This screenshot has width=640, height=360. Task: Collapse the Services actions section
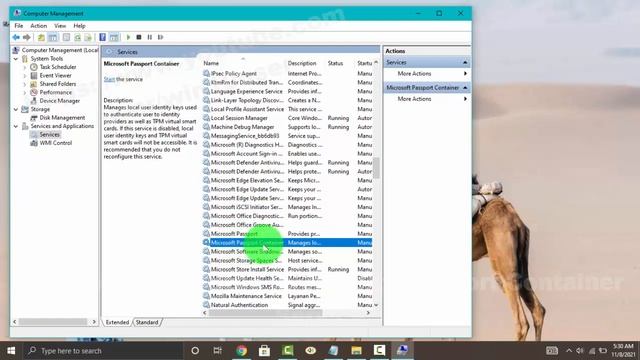point(465,62)
